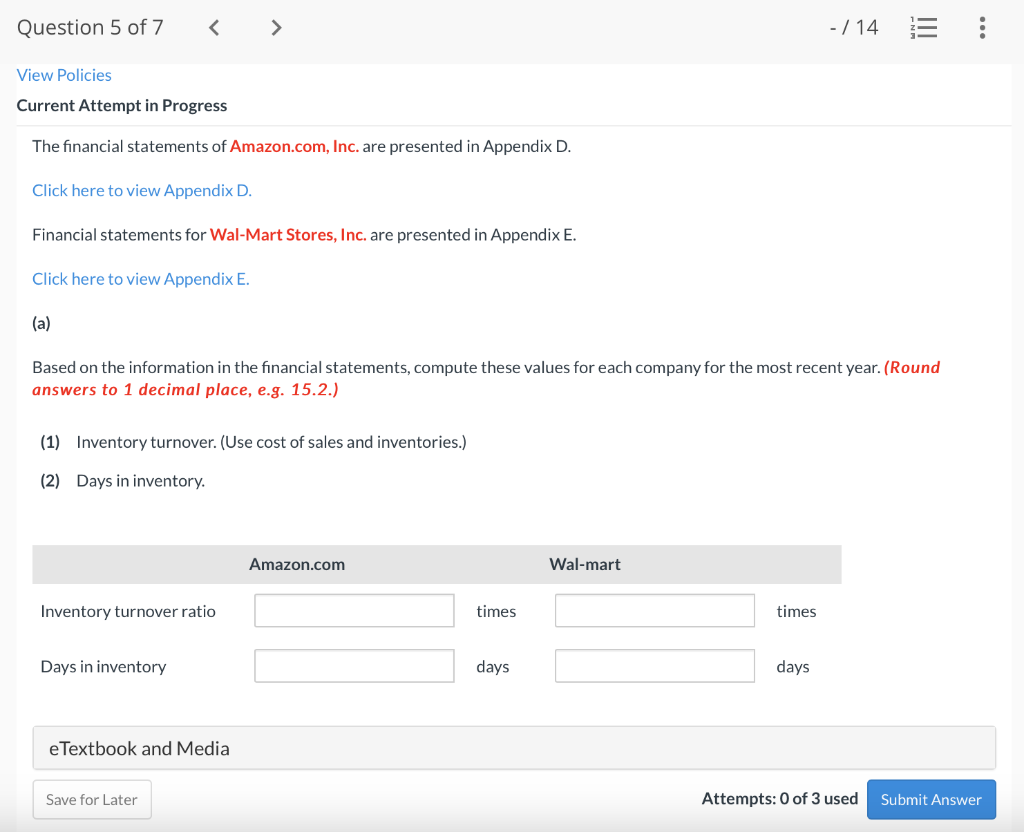This screenshot has width=1024, height=832.
Task: Click the 'Inventory turnover ratio' row label
Action: pyautogui.click(x=128, y=611)
